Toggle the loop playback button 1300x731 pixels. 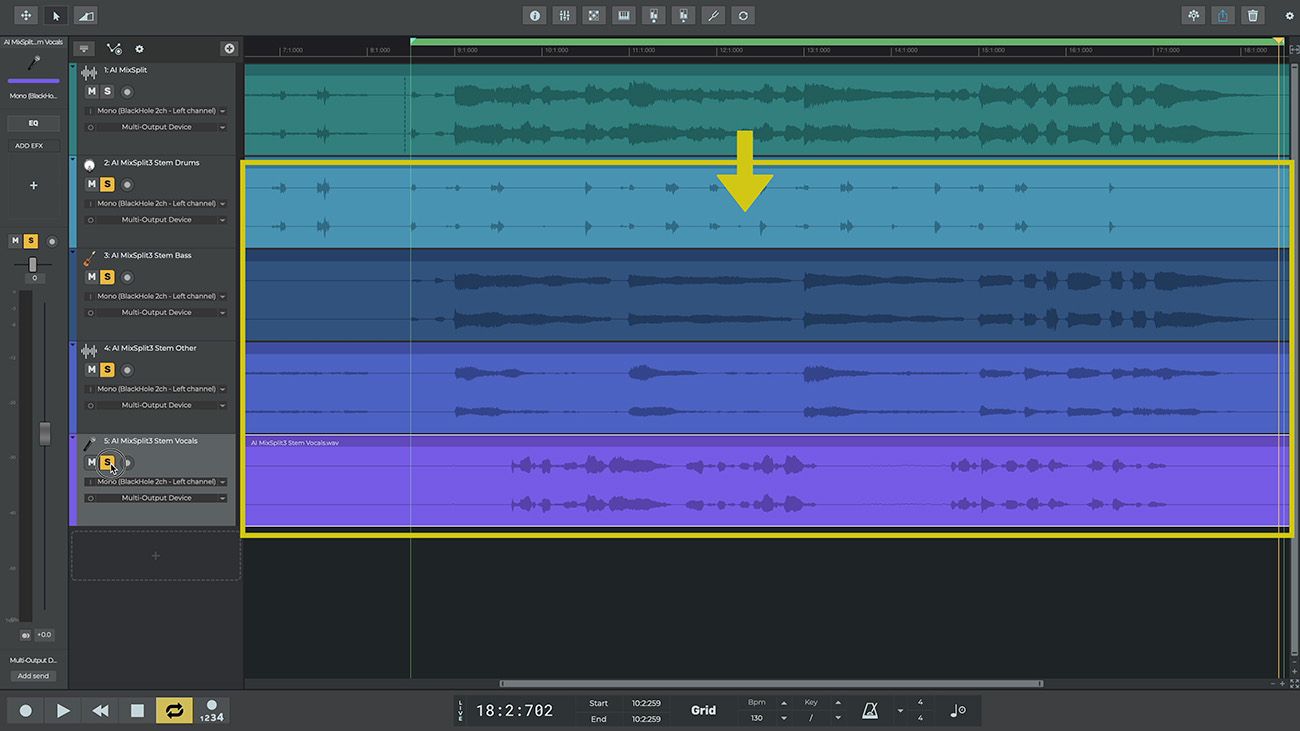pos(174,711)
